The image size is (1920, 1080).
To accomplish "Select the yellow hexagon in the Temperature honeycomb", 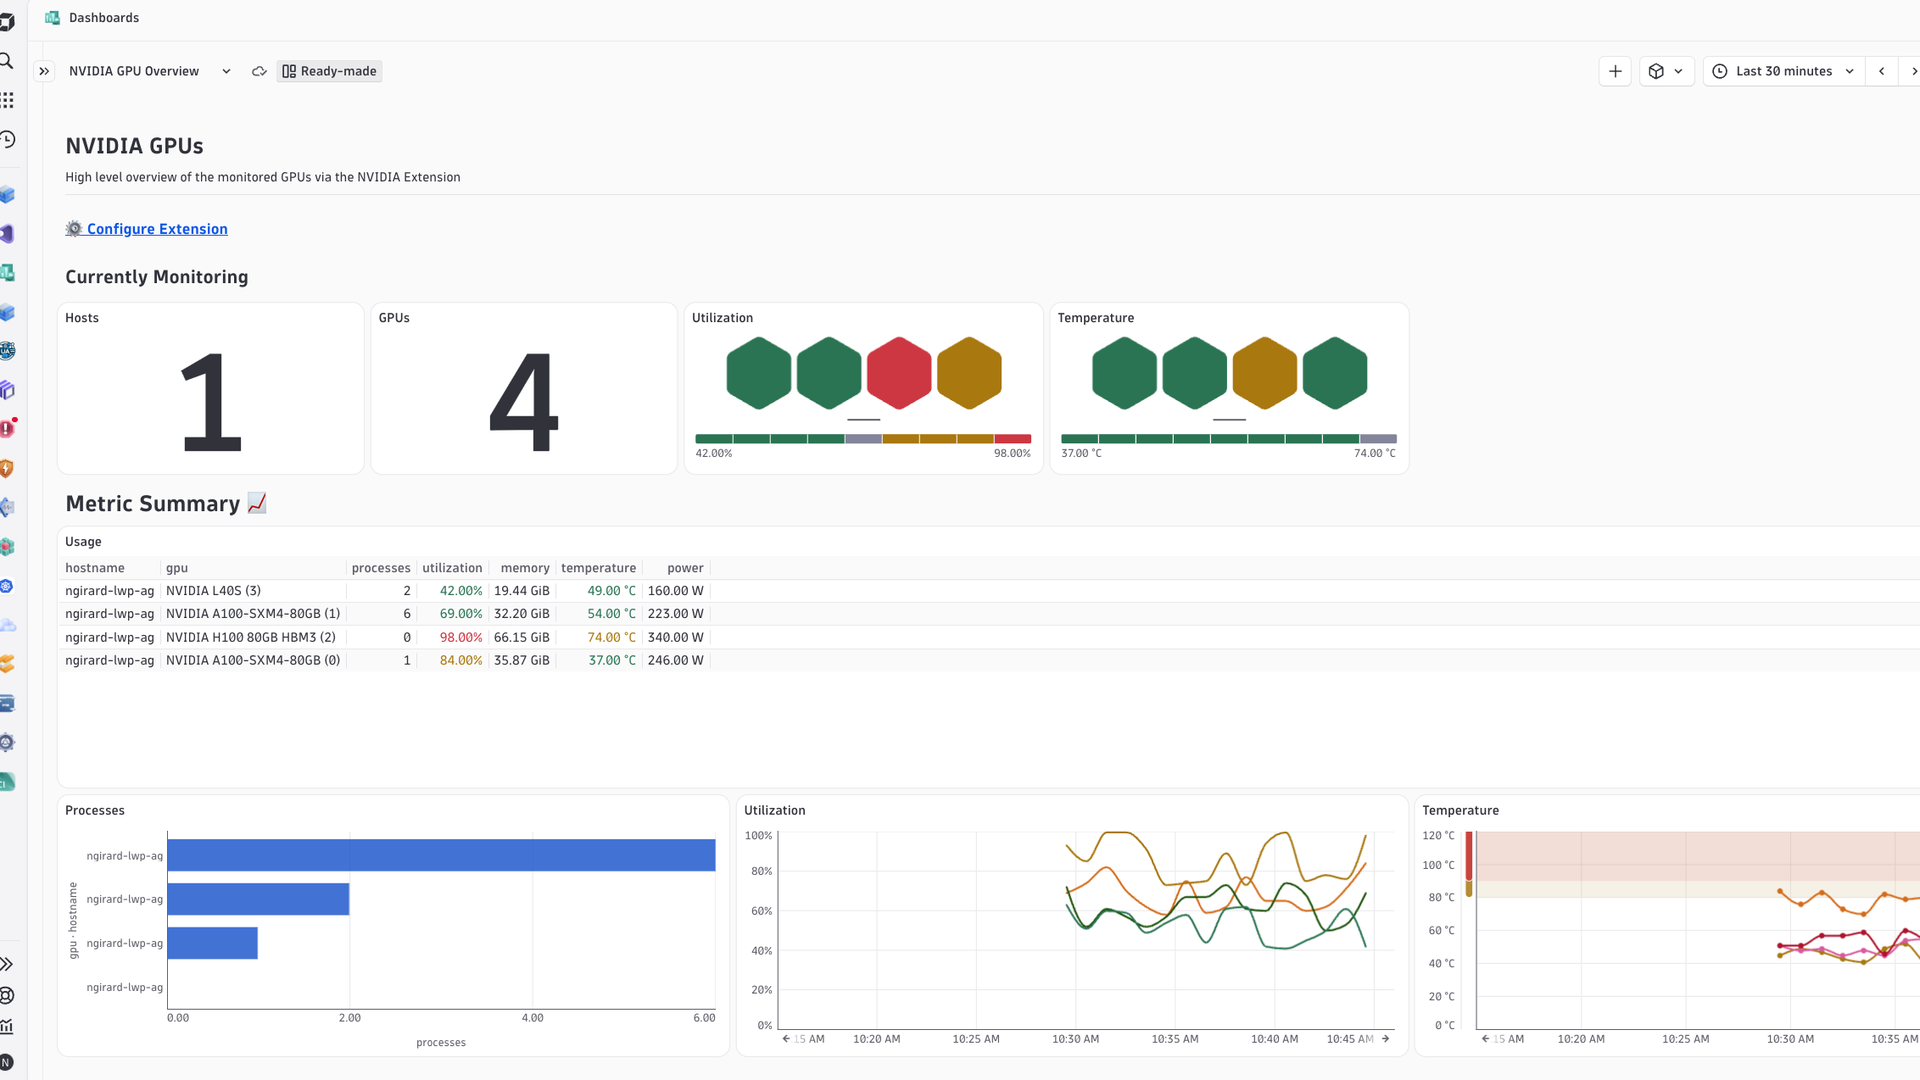I will [1265, 373].
